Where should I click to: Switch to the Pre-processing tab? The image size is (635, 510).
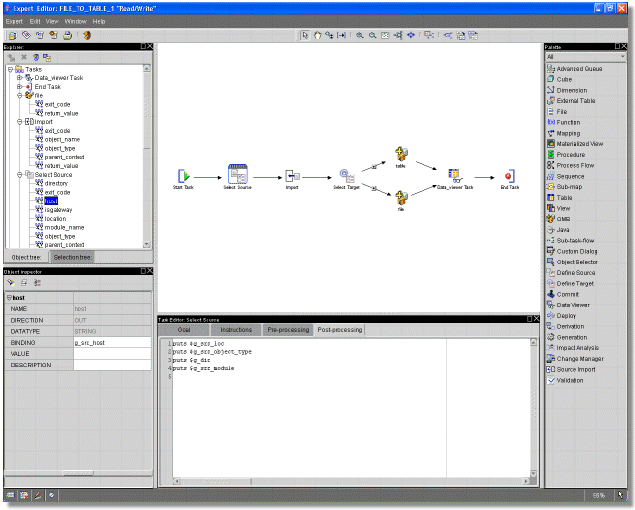[x=288, y=330]
